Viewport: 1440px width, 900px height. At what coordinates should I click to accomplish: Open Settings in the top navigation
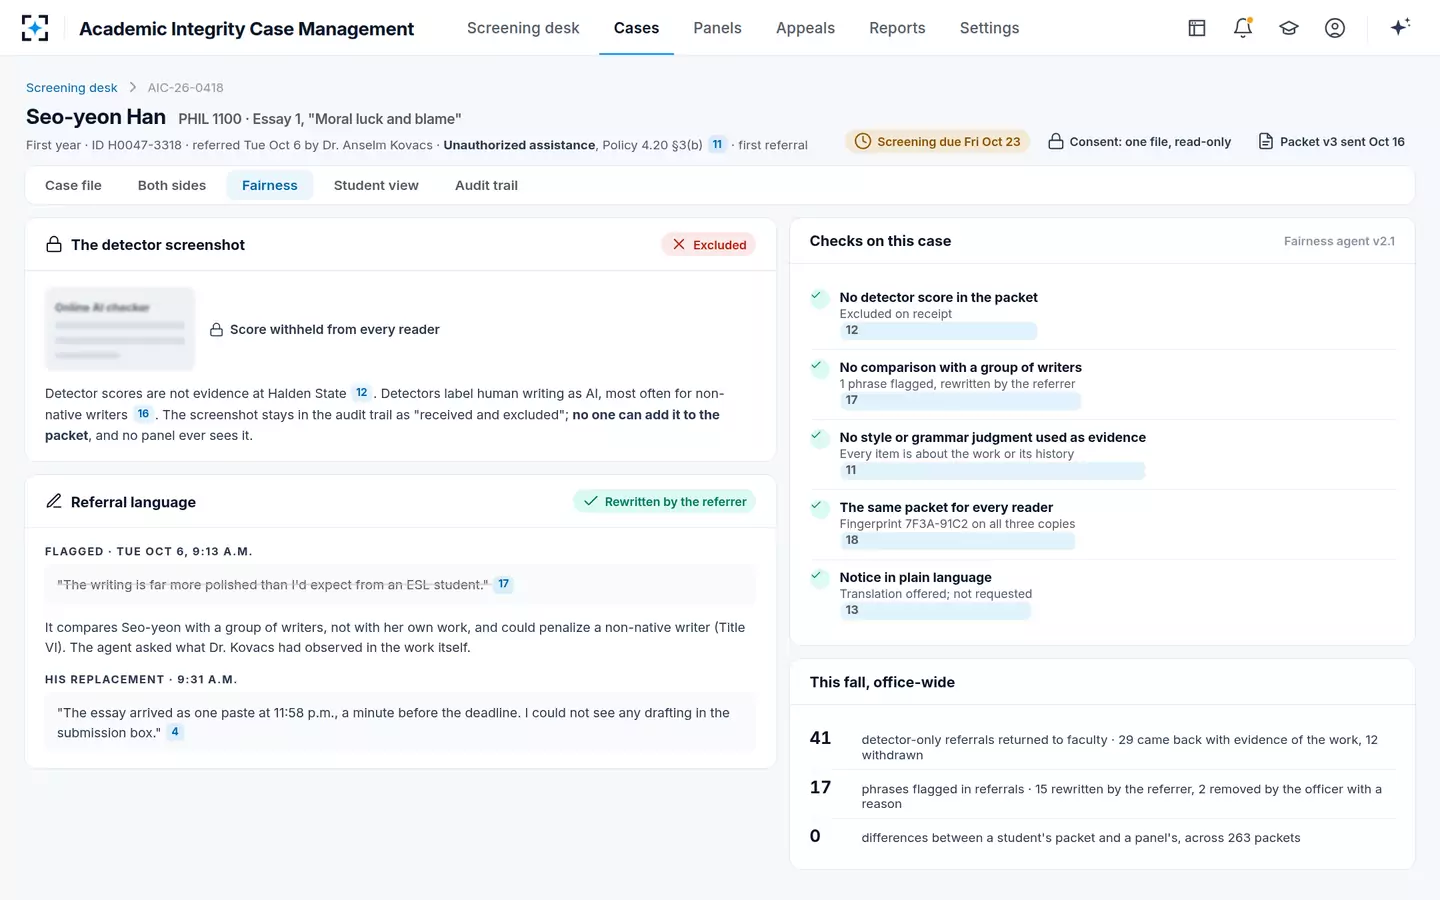(x=989, y=28)
